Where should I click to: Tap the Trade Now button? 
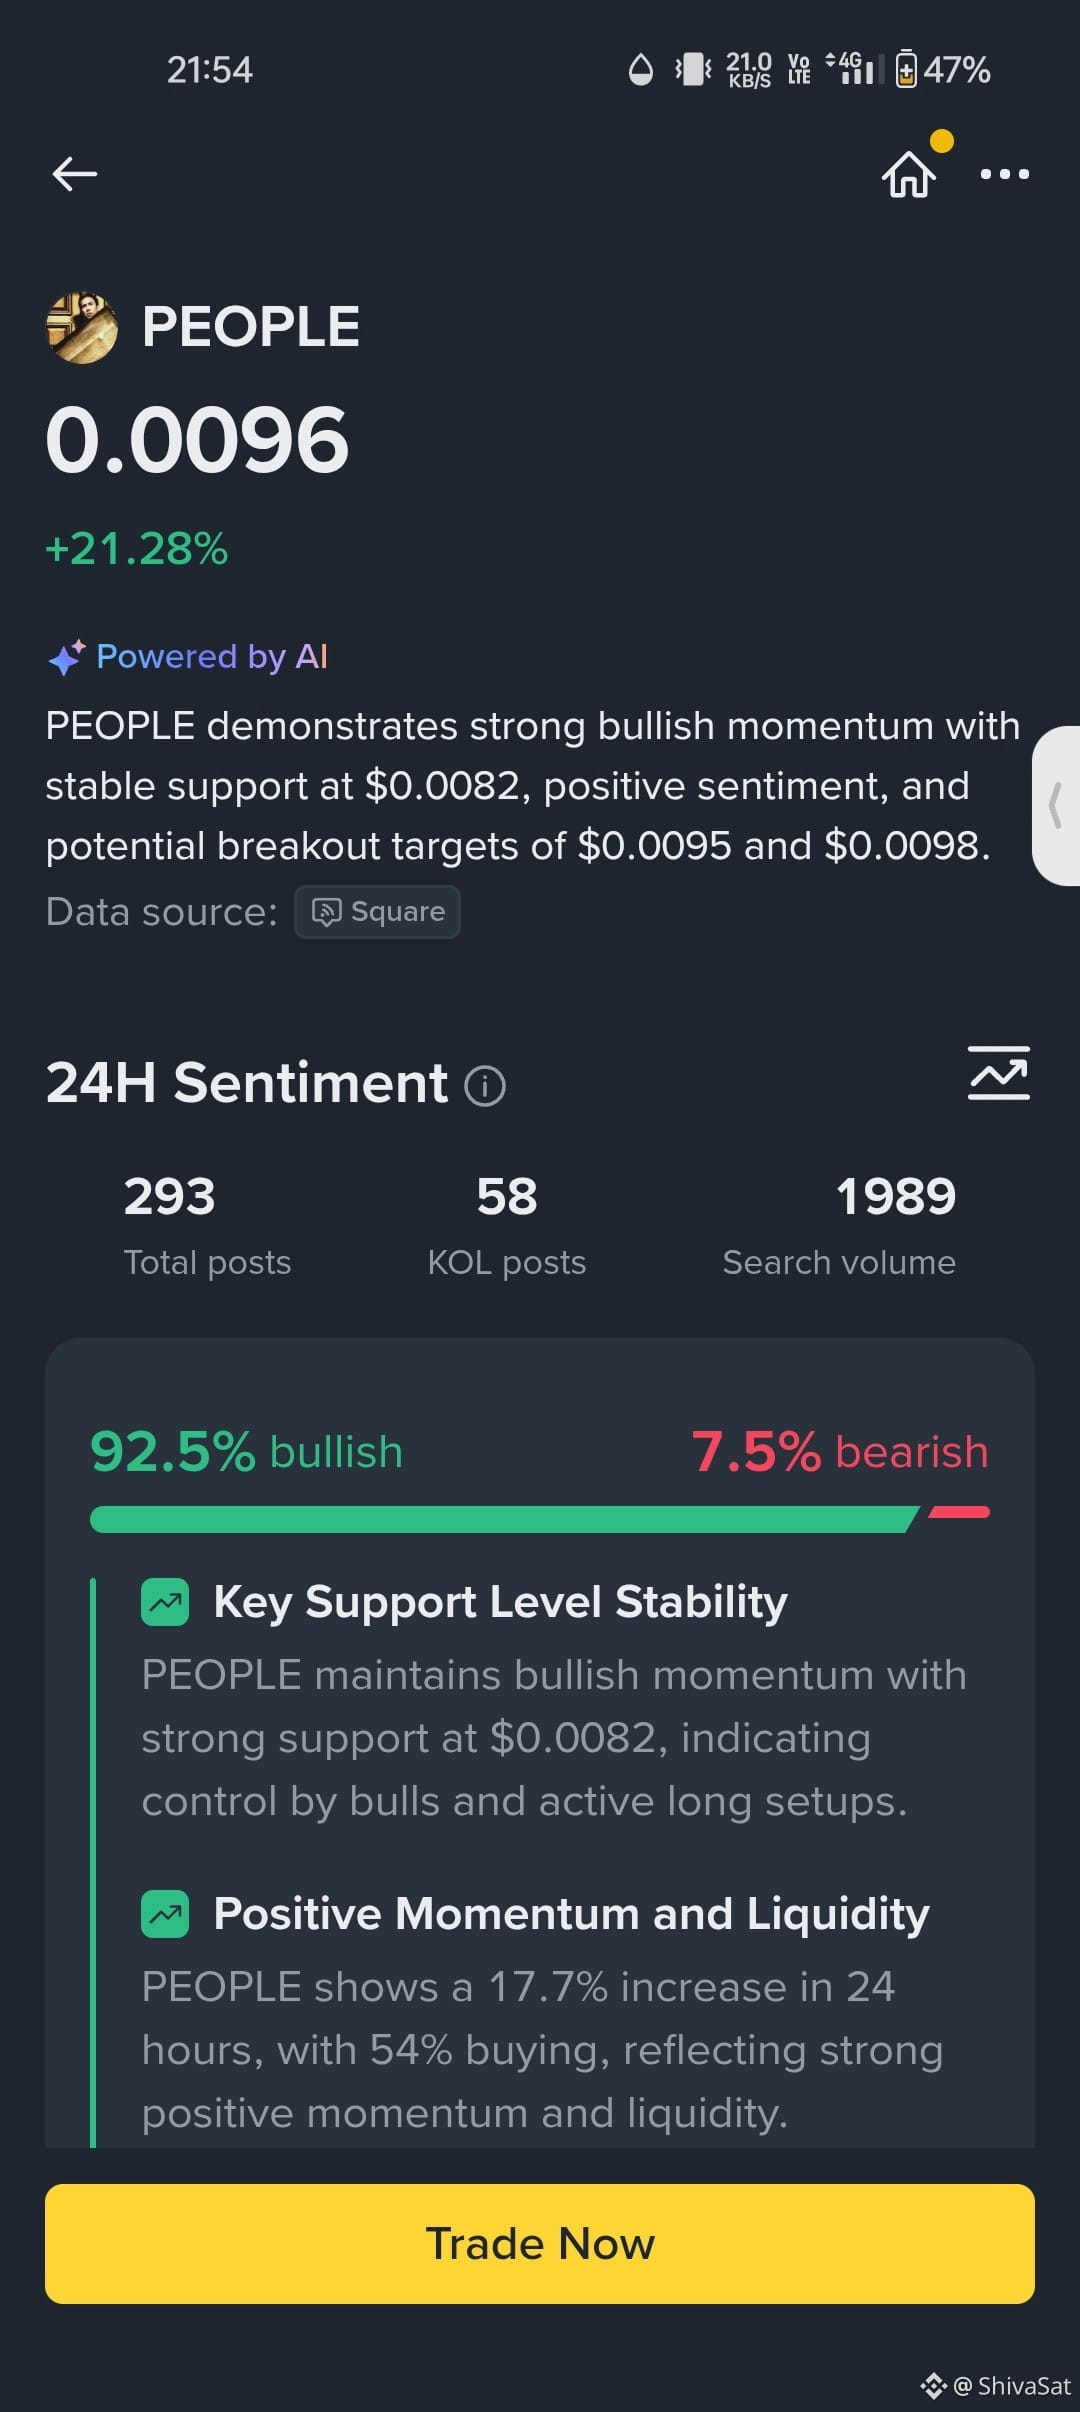click(x=540, y=2244)
